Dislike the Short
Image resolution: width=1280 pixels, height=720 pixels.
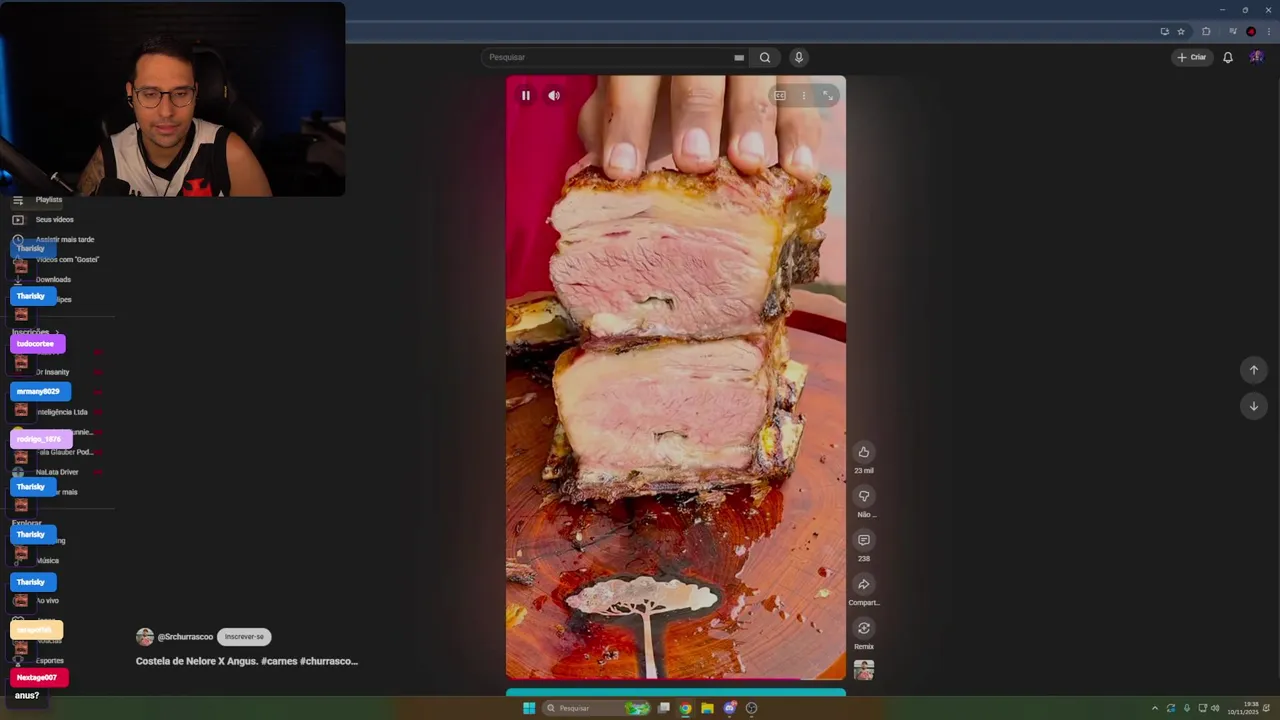(864, 496)
